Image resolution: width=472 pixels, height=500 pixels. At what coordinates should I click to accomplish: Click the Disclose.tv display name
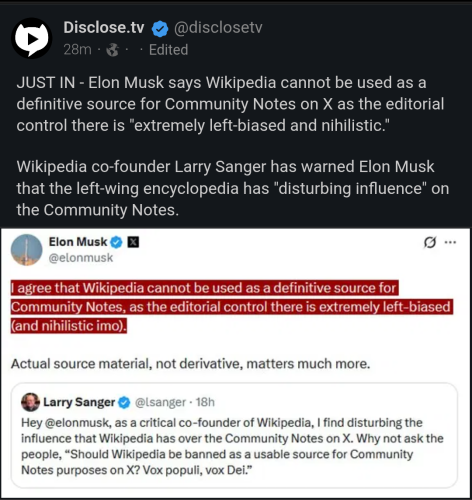coord(104,27)
